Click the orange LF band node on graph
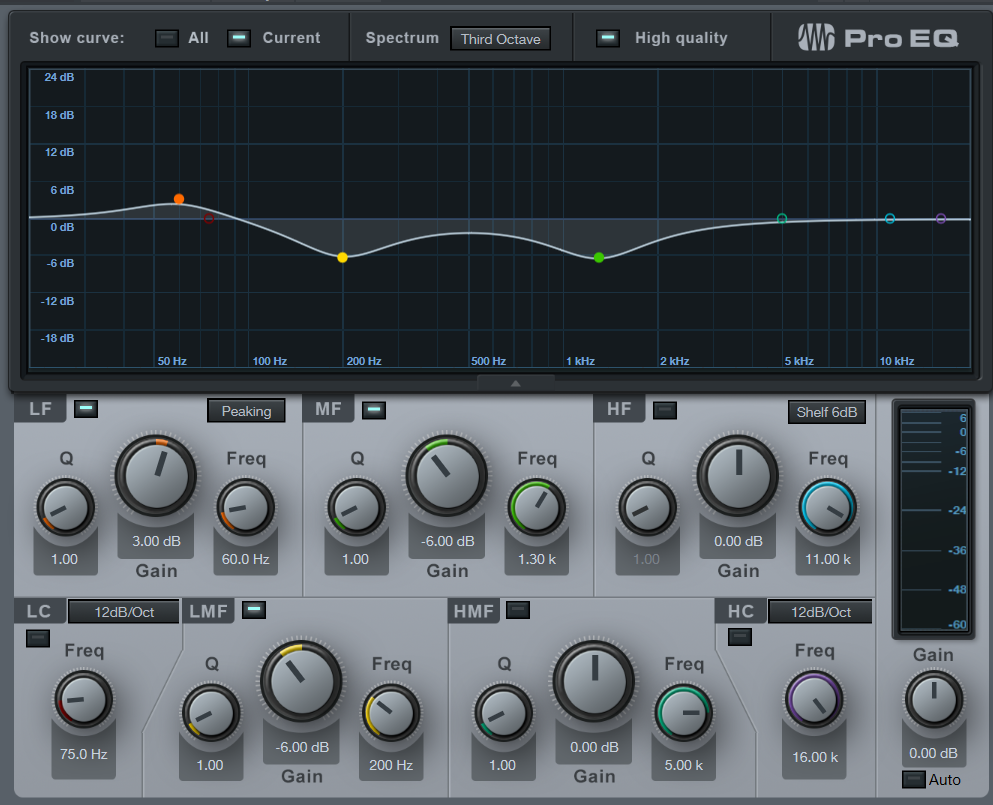 179,199
